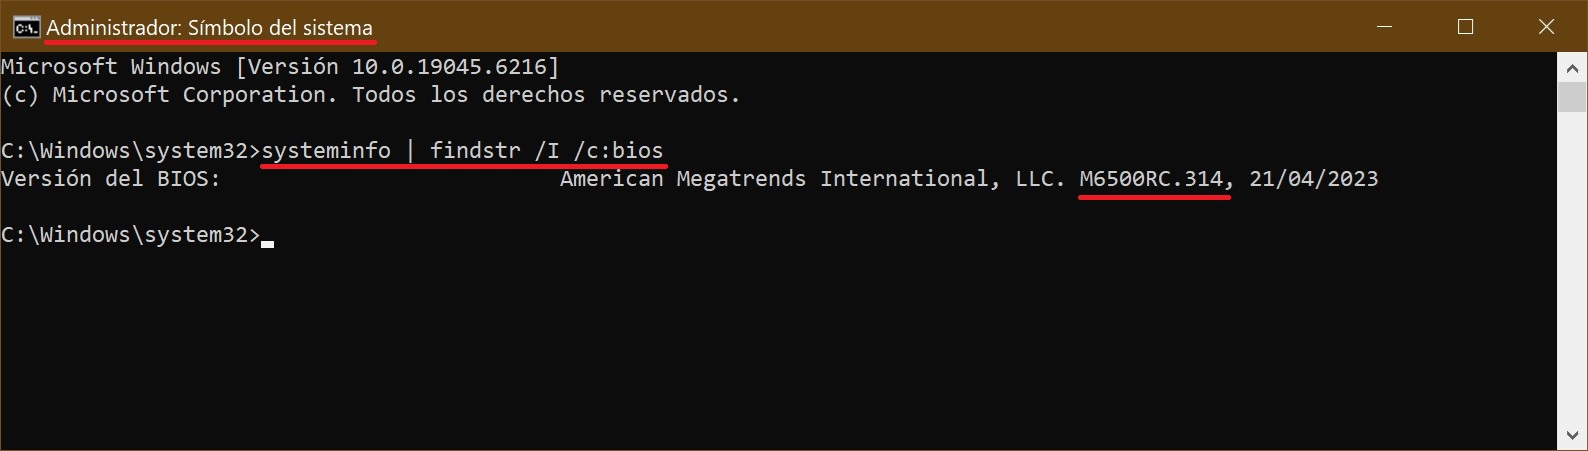Click American Megatrends International text
The image size is (1588, 451).
click(774, 179)
